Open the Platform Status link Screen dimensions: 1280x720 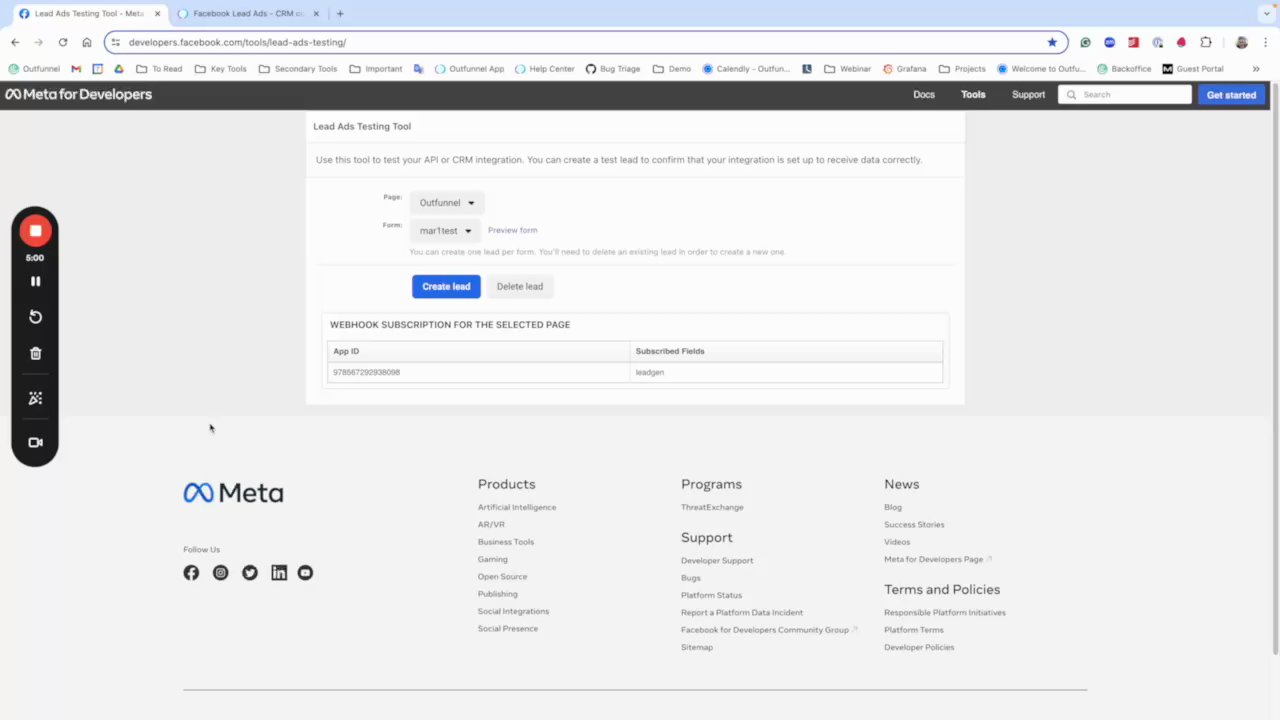coord(711,595)
